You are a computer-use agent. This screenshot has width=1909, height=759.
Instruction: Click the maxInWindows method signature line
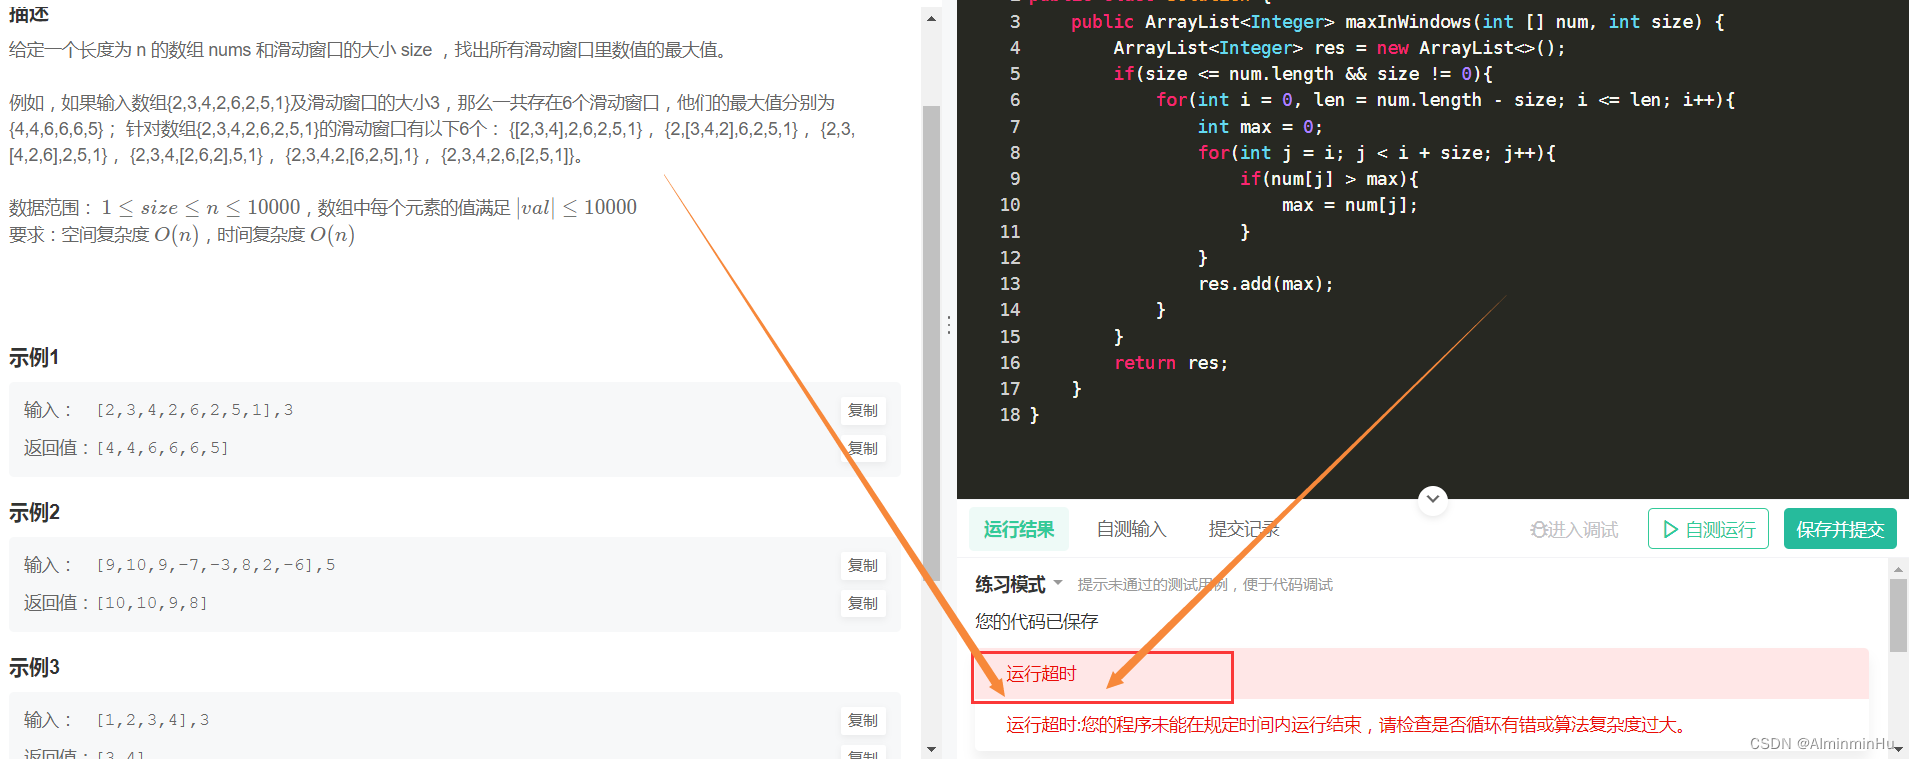coord(1397,22)
